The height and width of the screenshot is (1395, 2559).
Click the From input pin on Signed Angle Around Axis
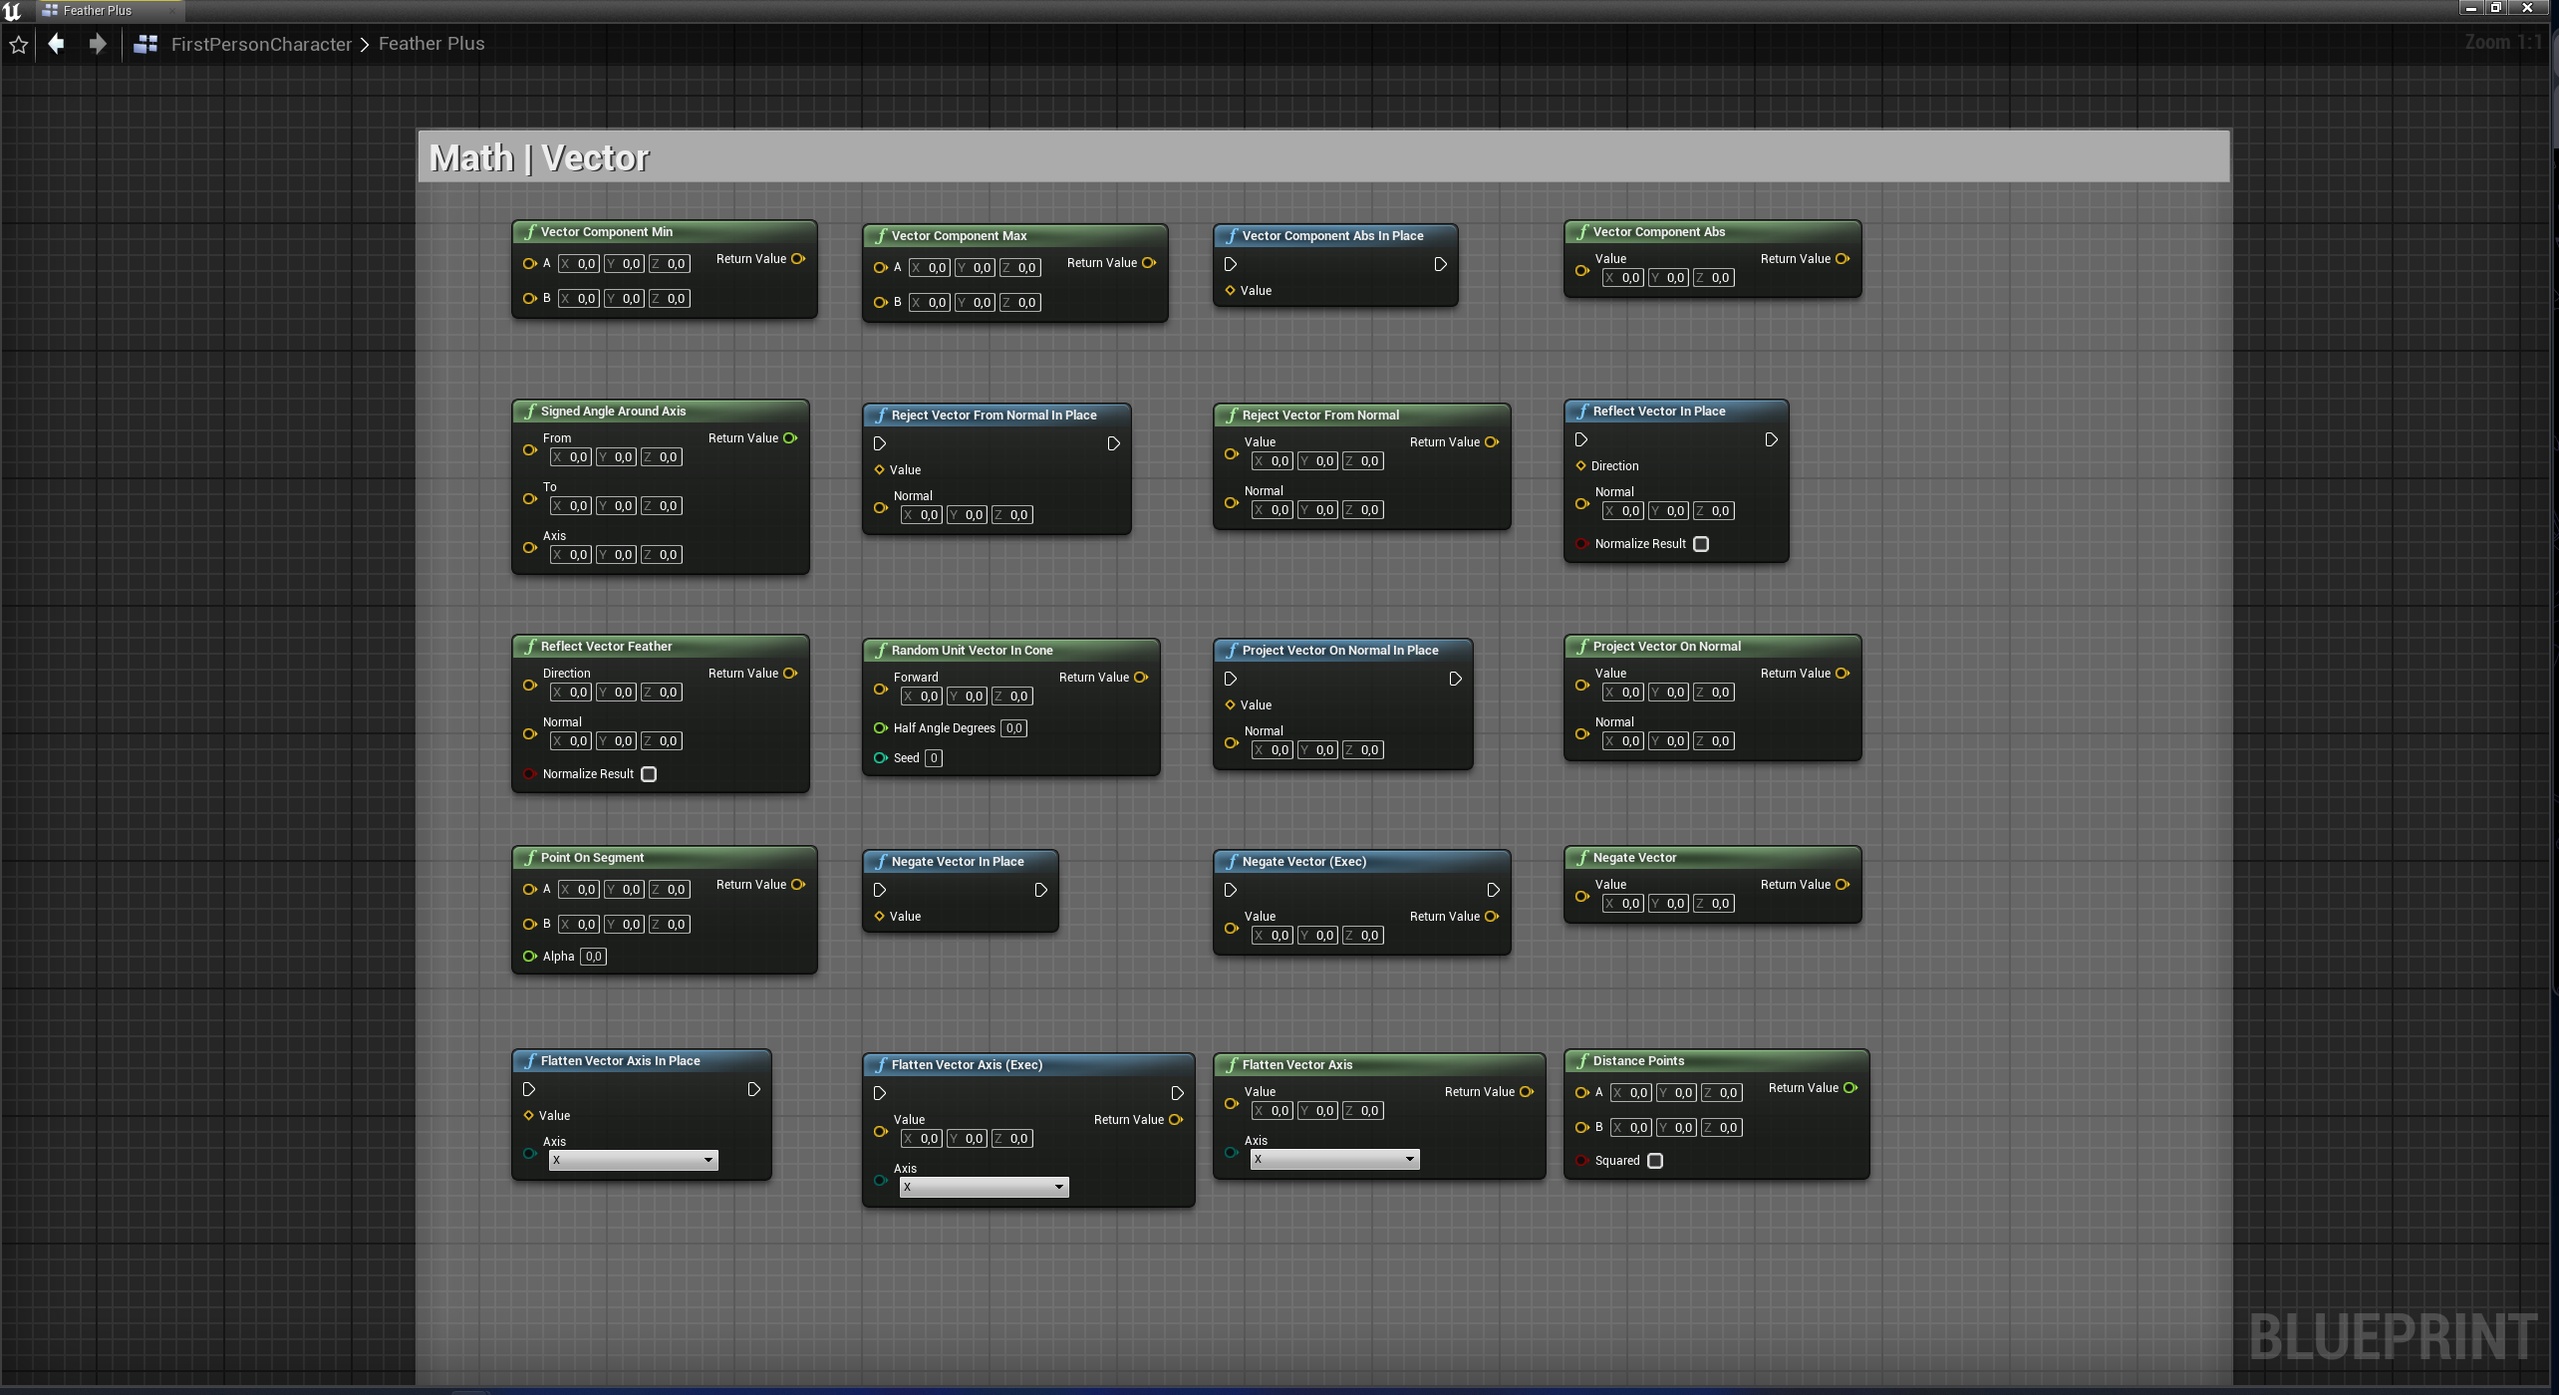[529, 450]
